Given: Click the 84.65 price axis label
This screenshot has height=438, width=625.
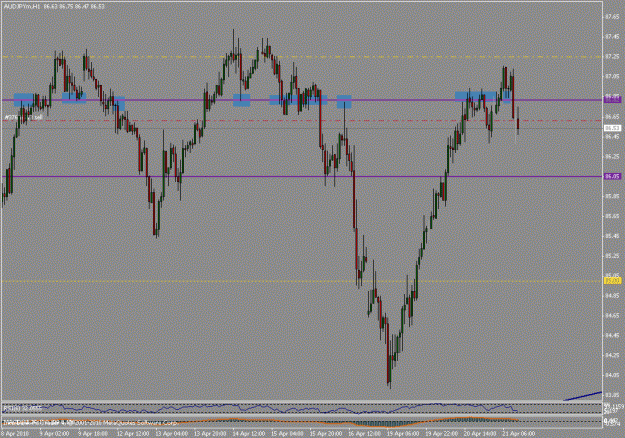Looking at the screenshot, I should pyautogui.click(x=612, y=316).
